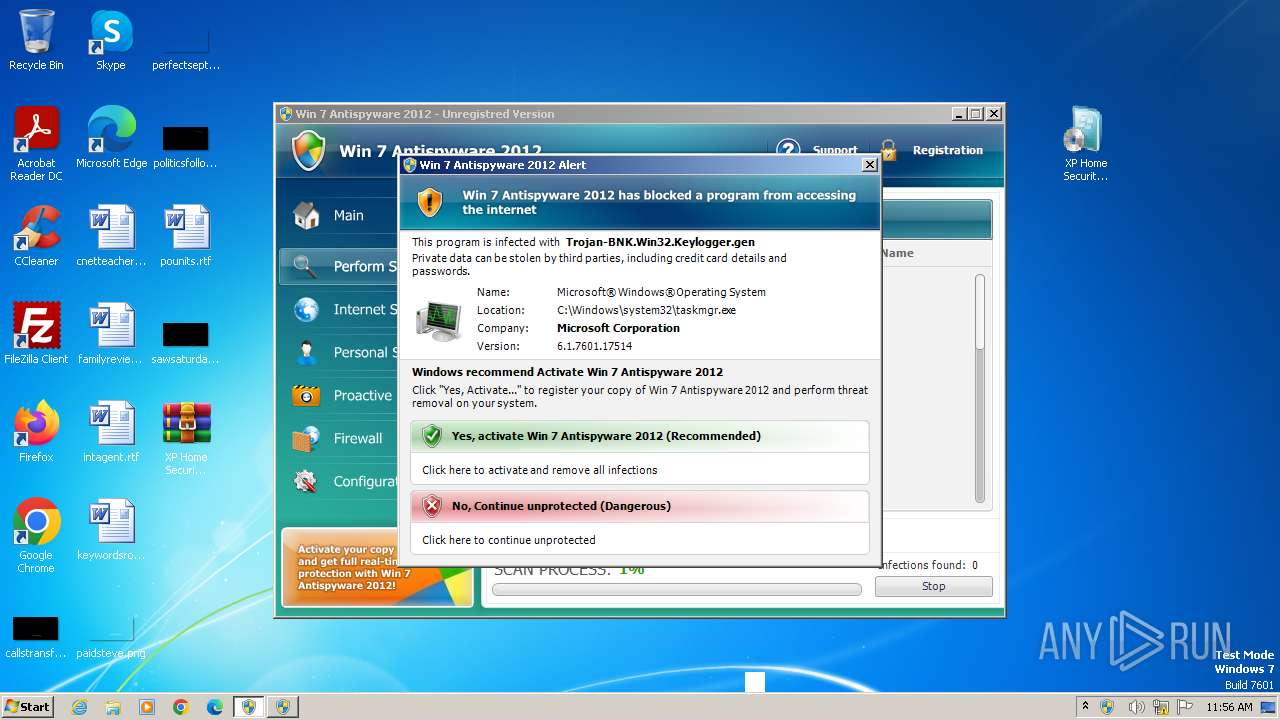This screenshot has height=720, width=1280.
Task: Open familyrevie document on desktop
Action: (x=111, y=334)
